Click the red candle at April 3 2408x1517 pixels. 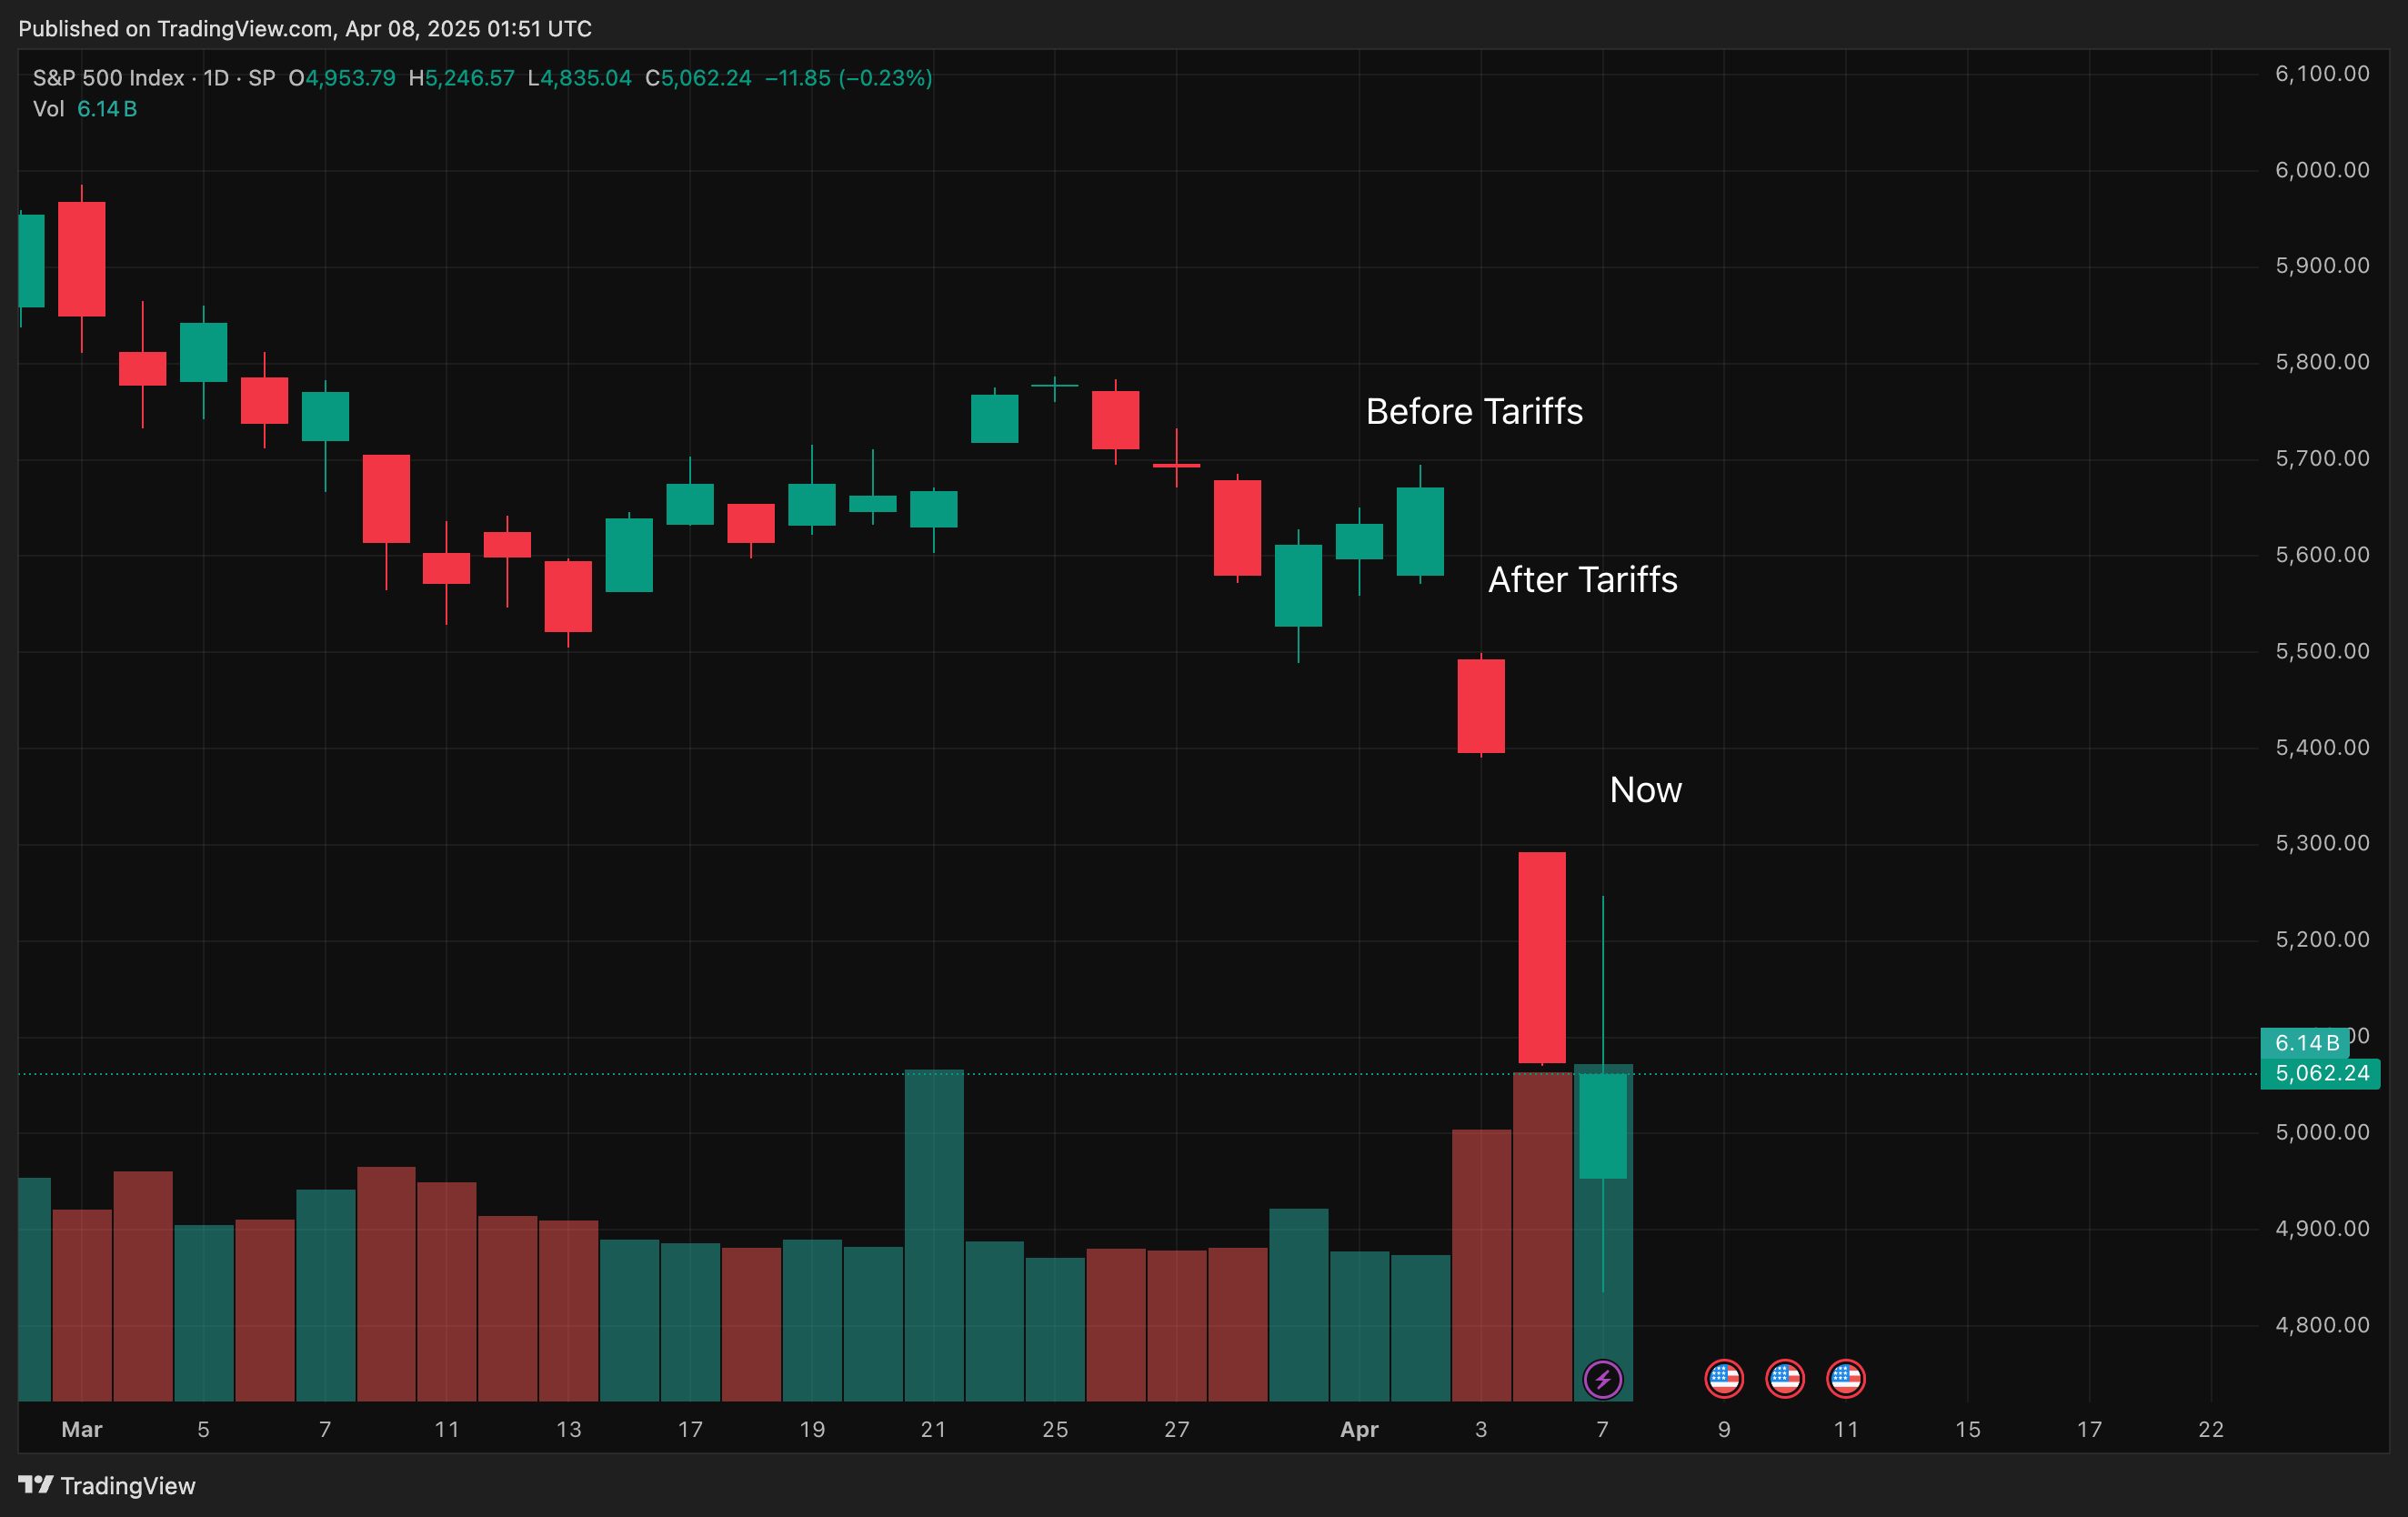[x=1480, y=705]
